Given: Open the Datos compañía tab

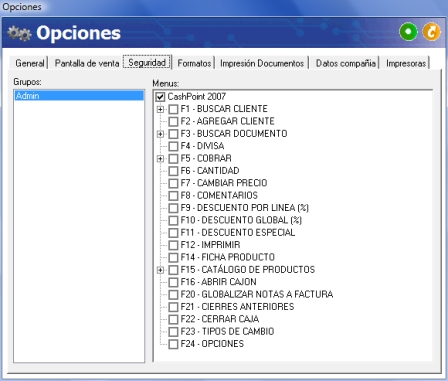Looking at the screenshot, I should (346, 63).
